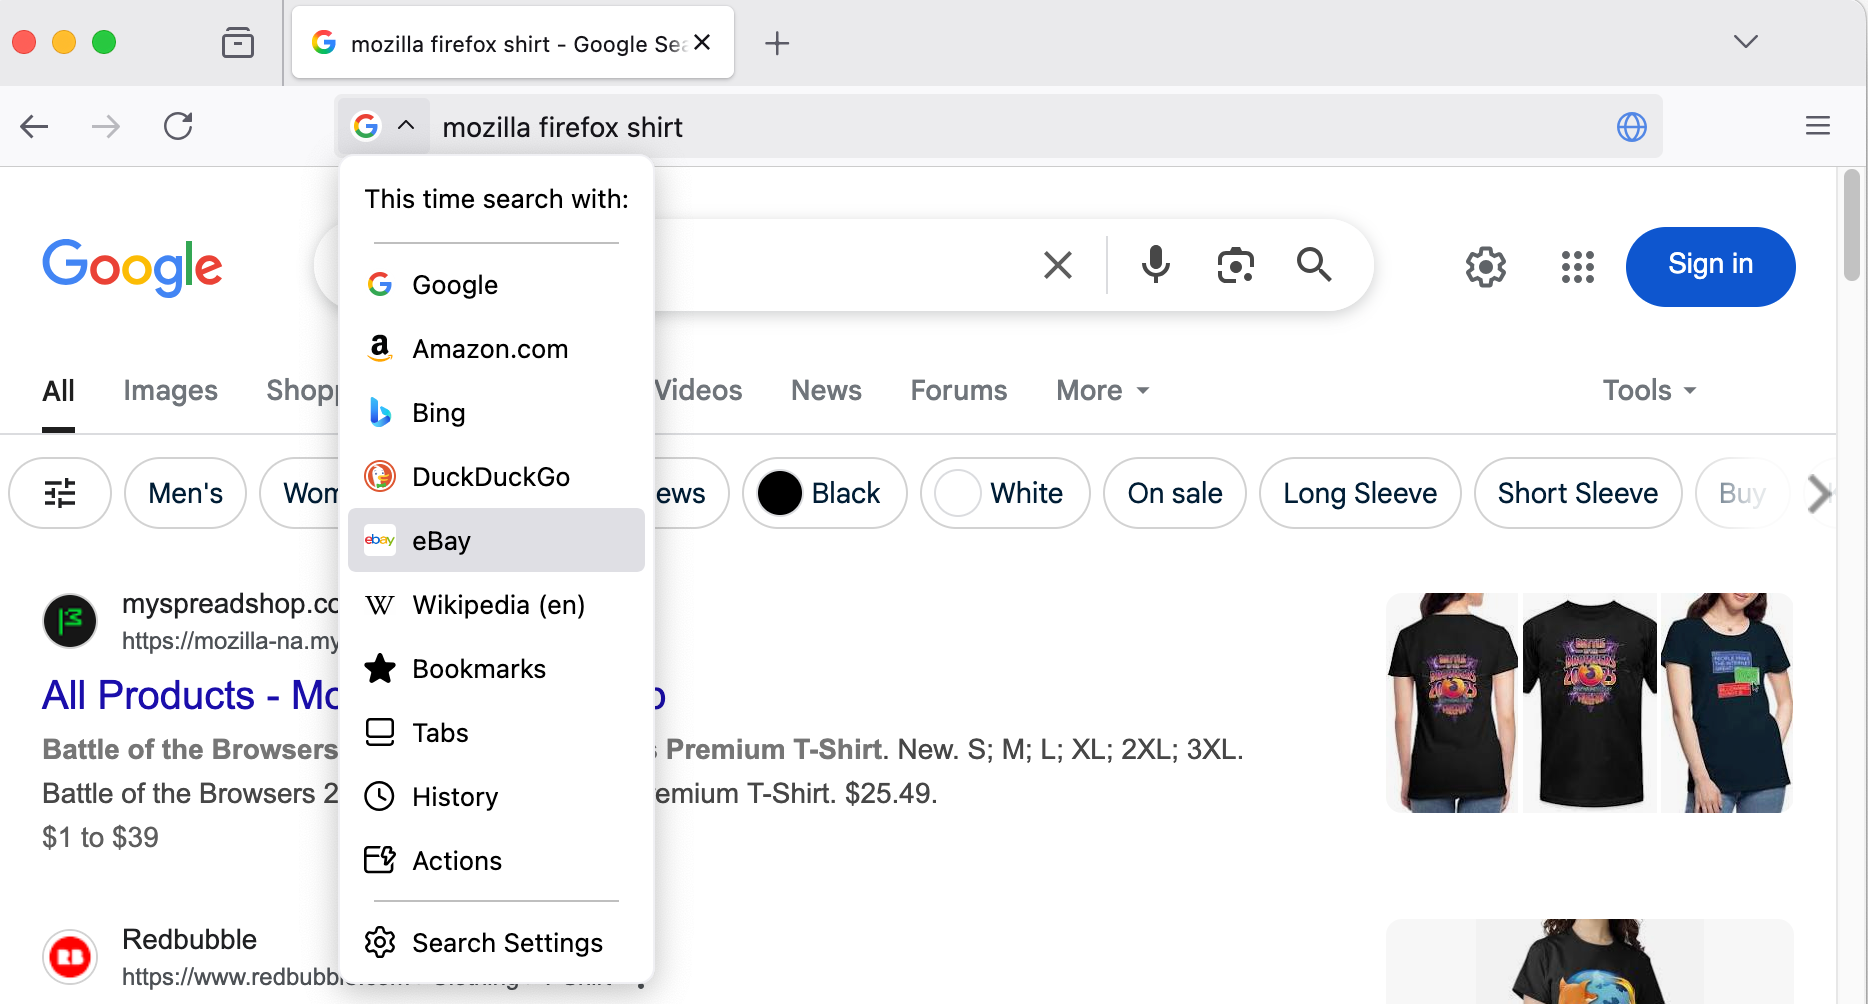Toggle the Long Sleeve filter chip
This screenshot has height=1004, width=1868.
(x=1359, y=493)
